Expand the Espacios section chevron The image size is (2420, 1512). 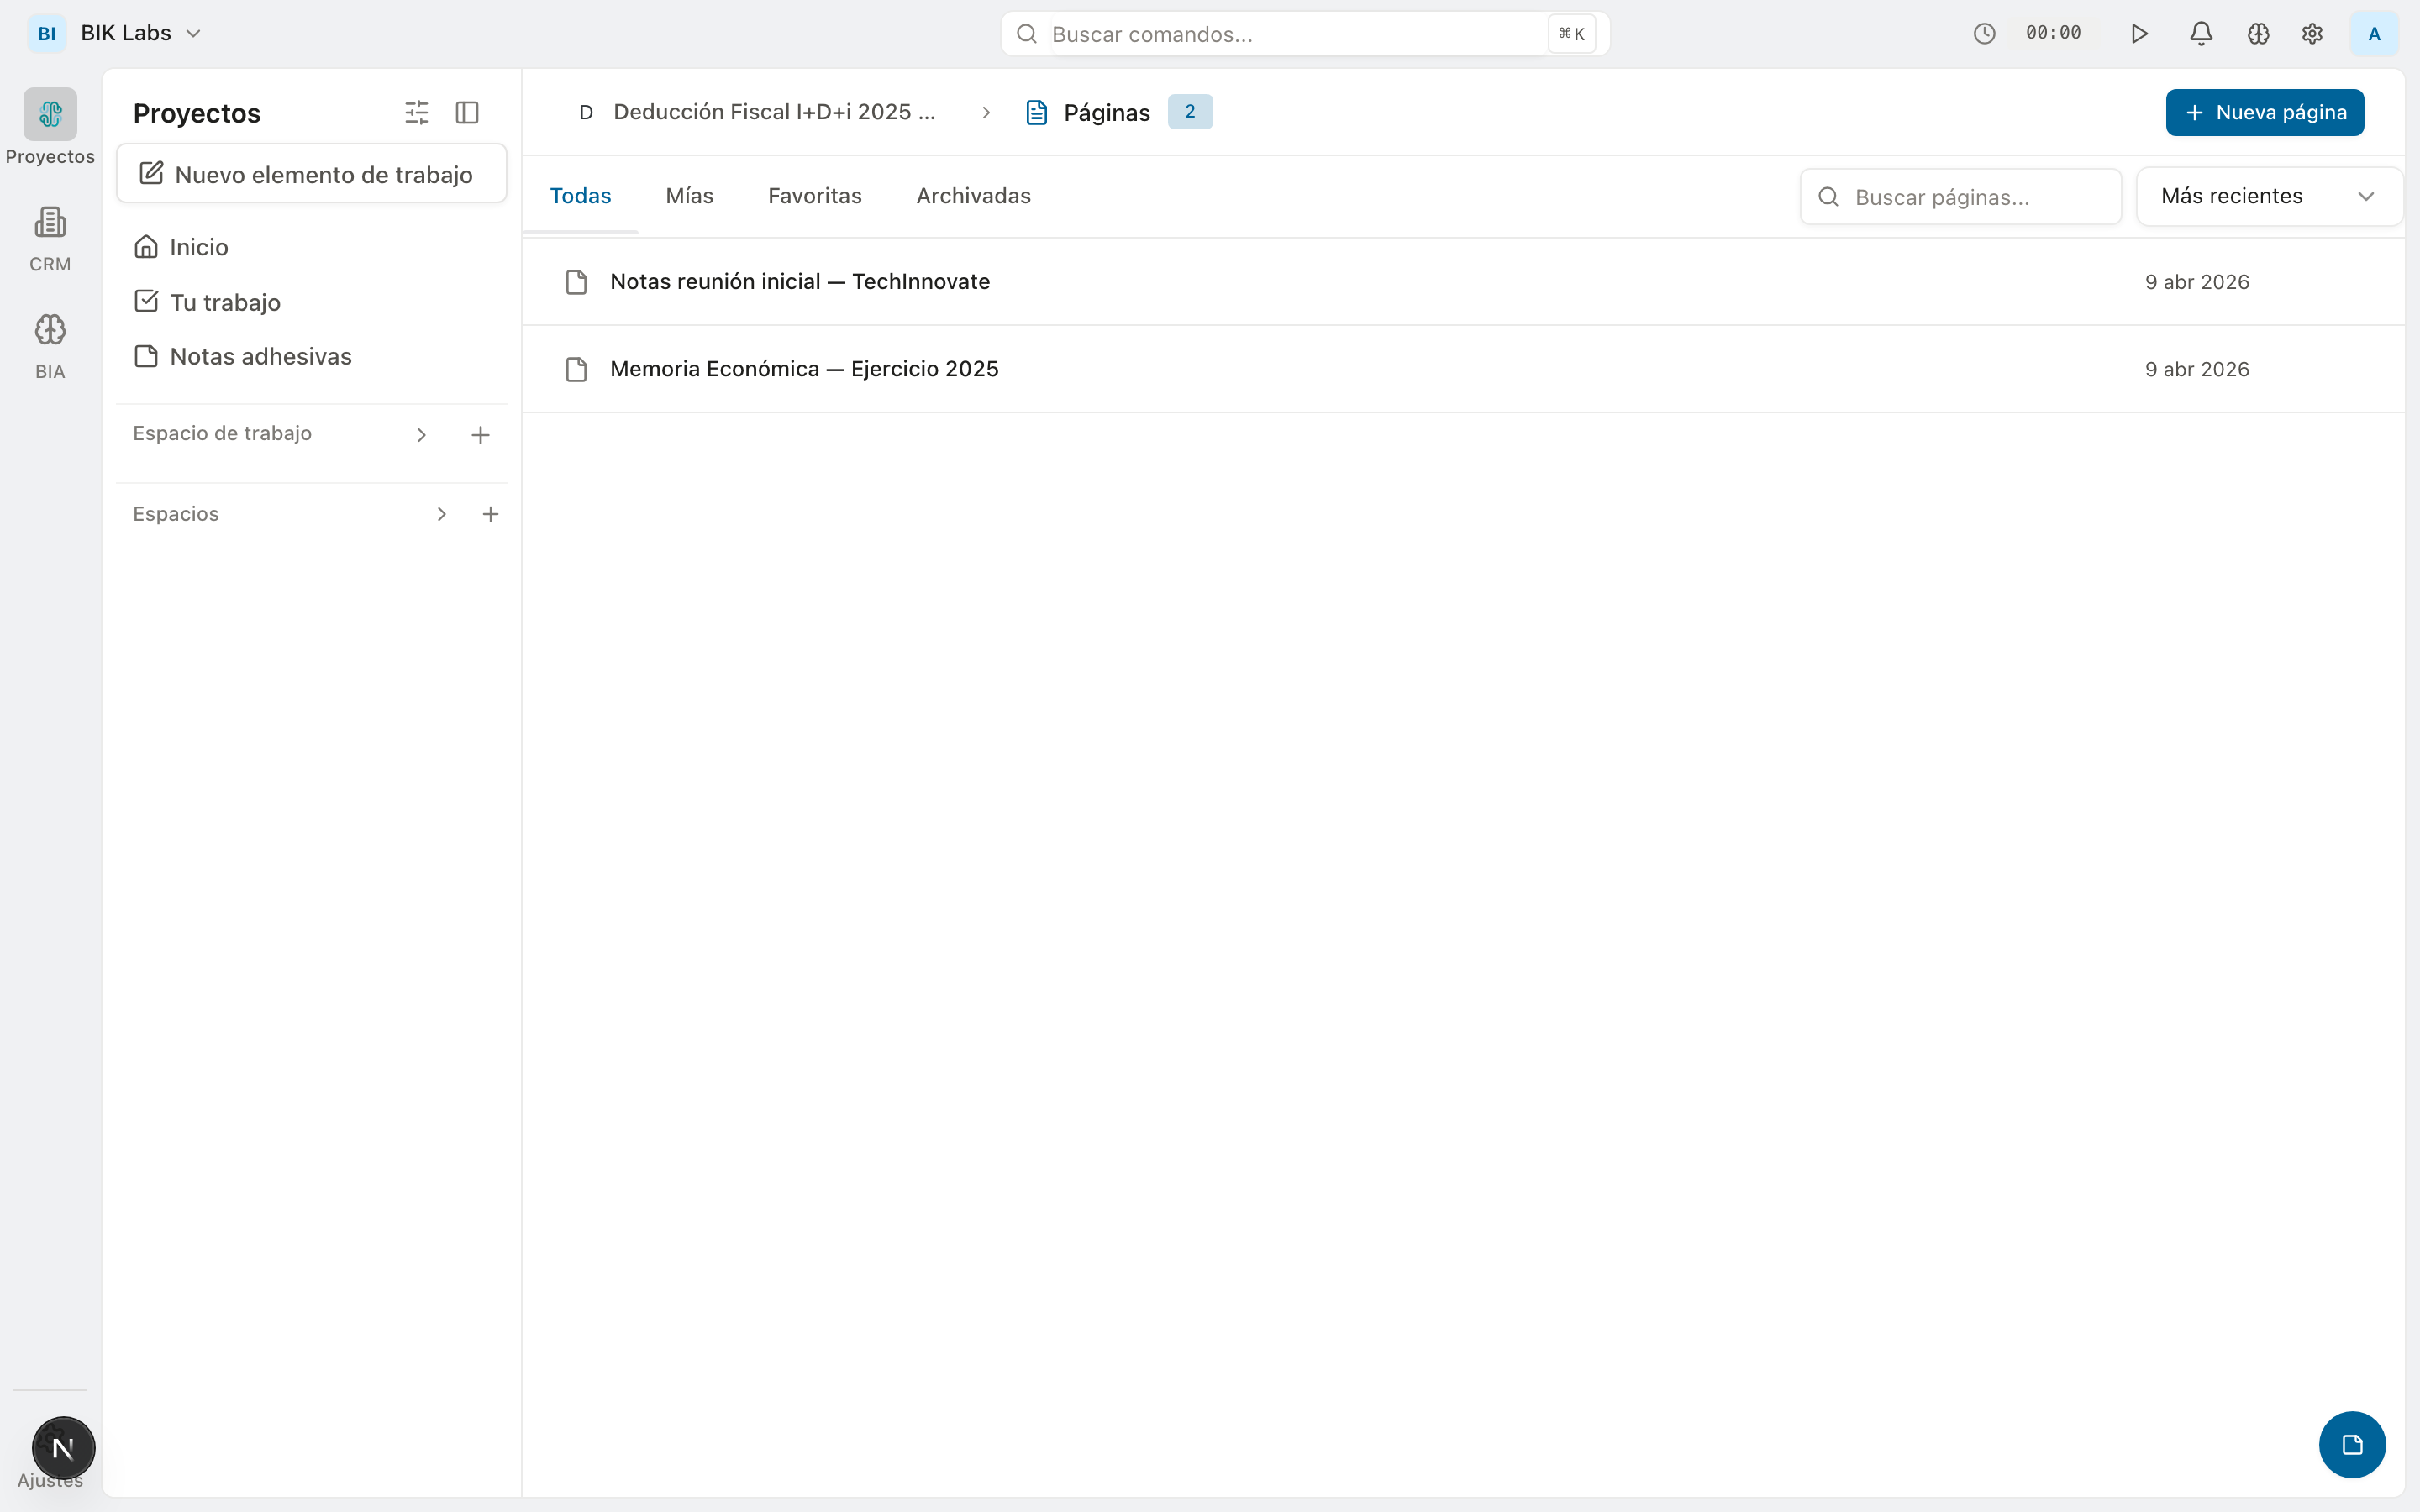pos(441,514)
